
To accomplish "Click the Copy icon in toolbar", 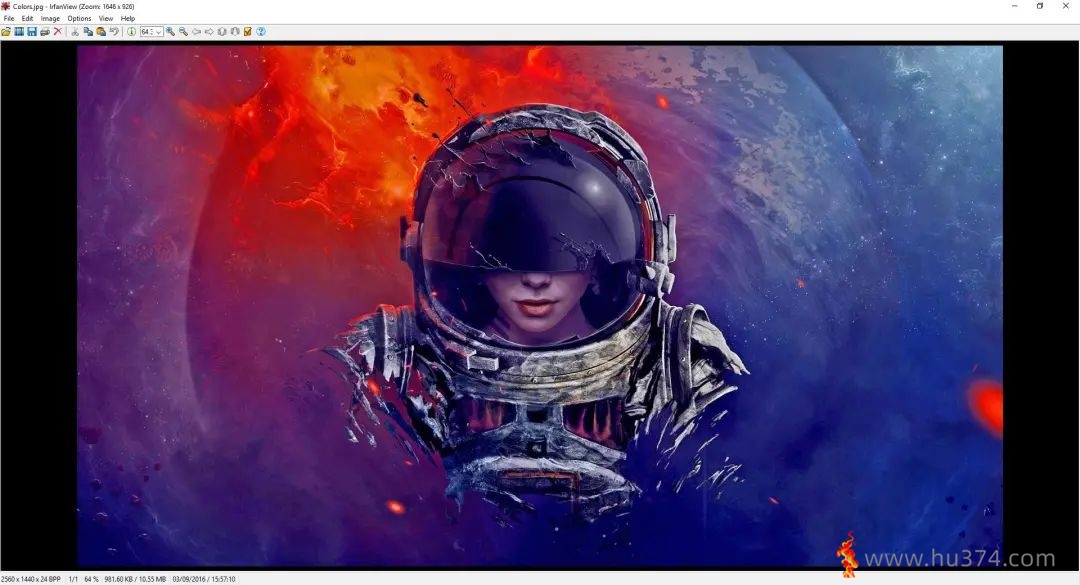I will point(88,32).
